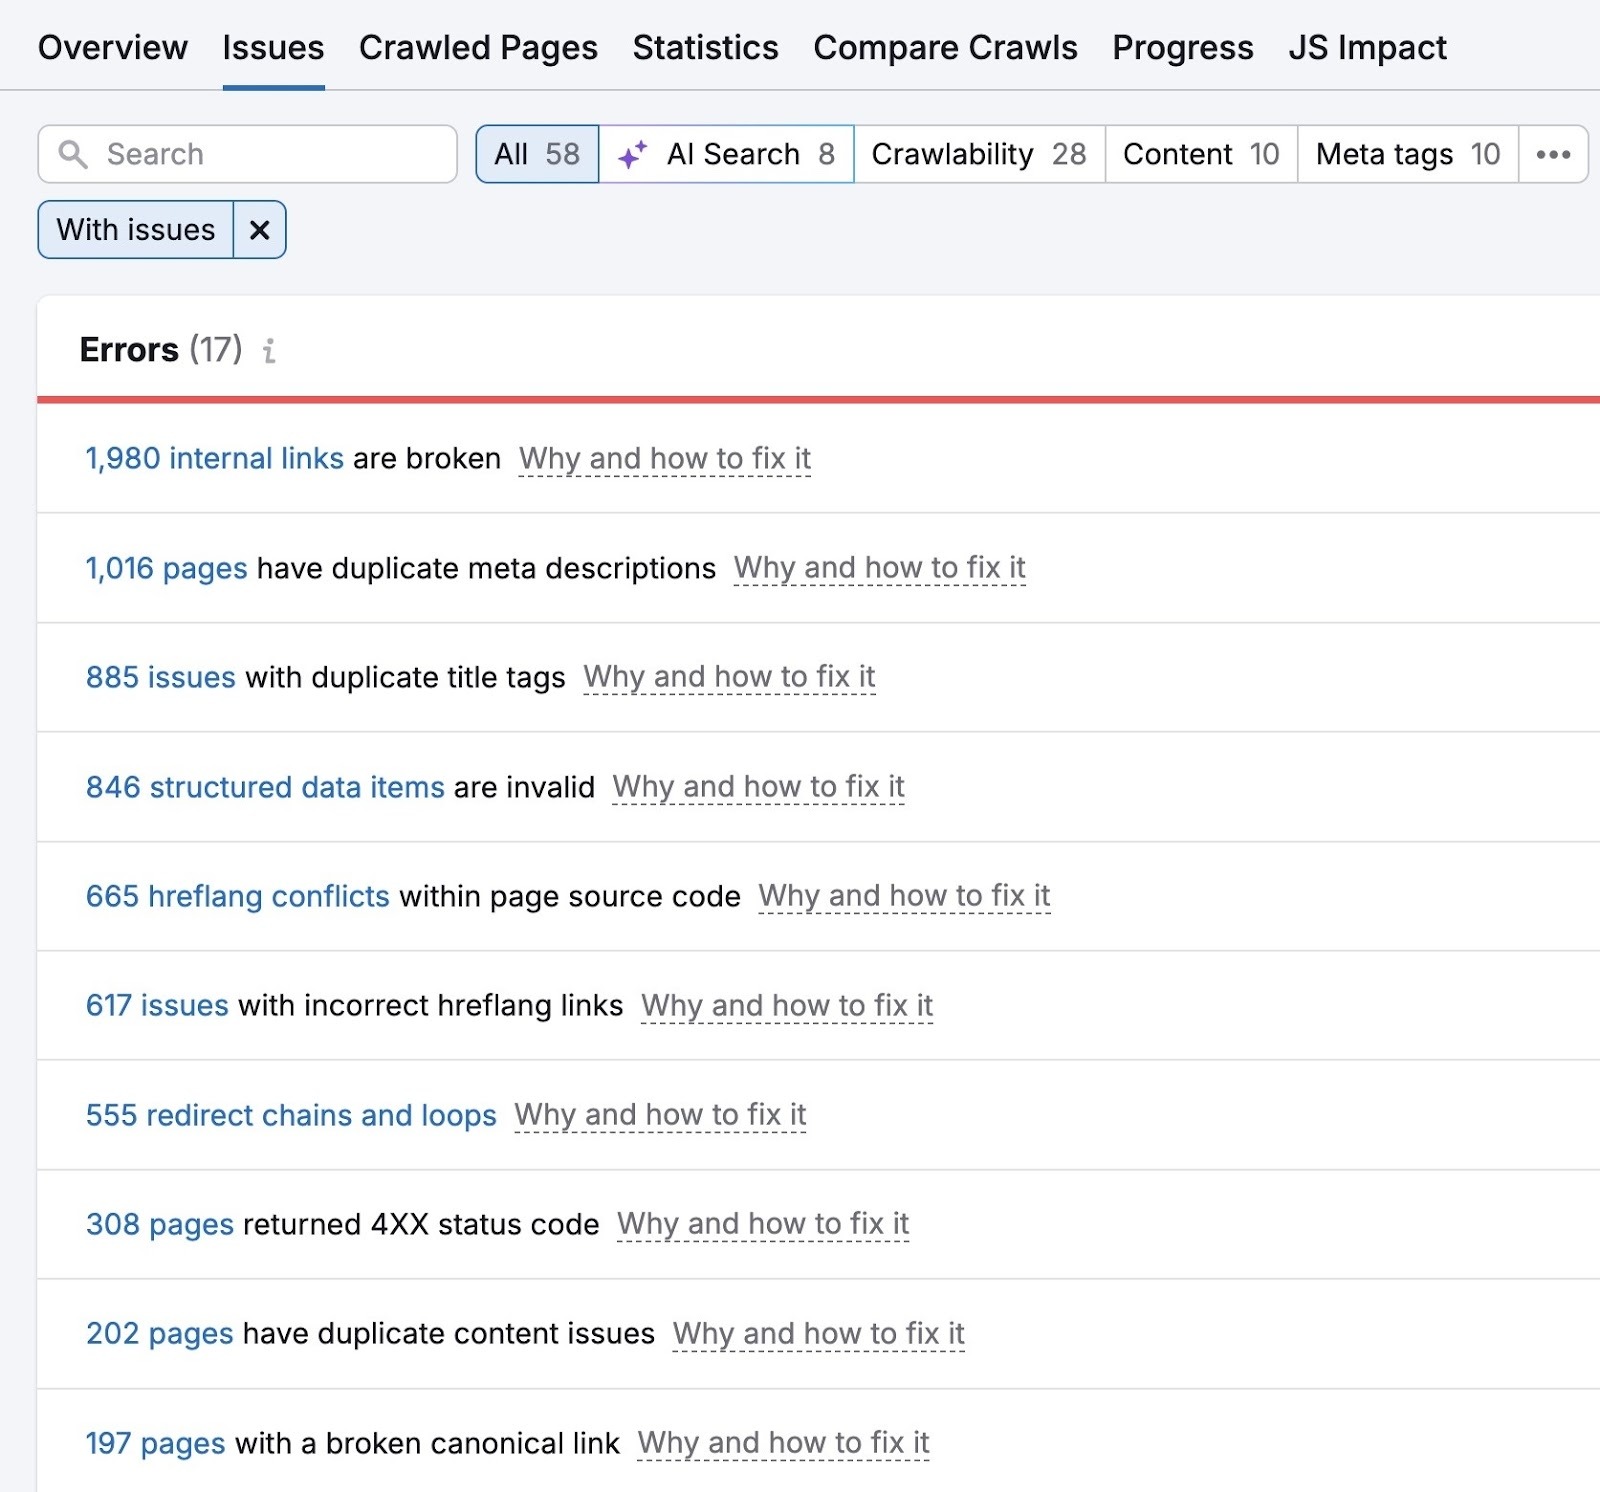Open more issue categories via the ellipsis icon
Screen dimensions: 1600x1492
pyautogui.click(x=1552, y=154)
